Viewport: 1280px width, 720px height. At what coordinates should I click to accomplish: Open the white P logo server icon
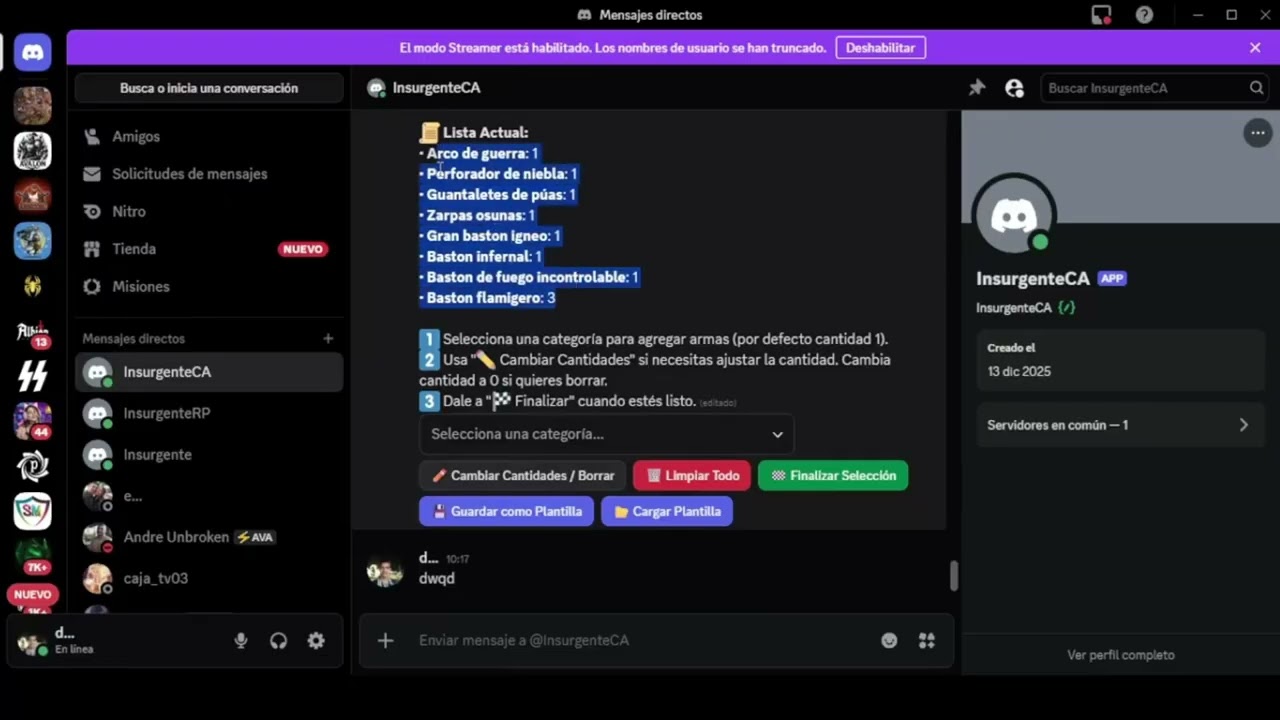coord(33,466)
